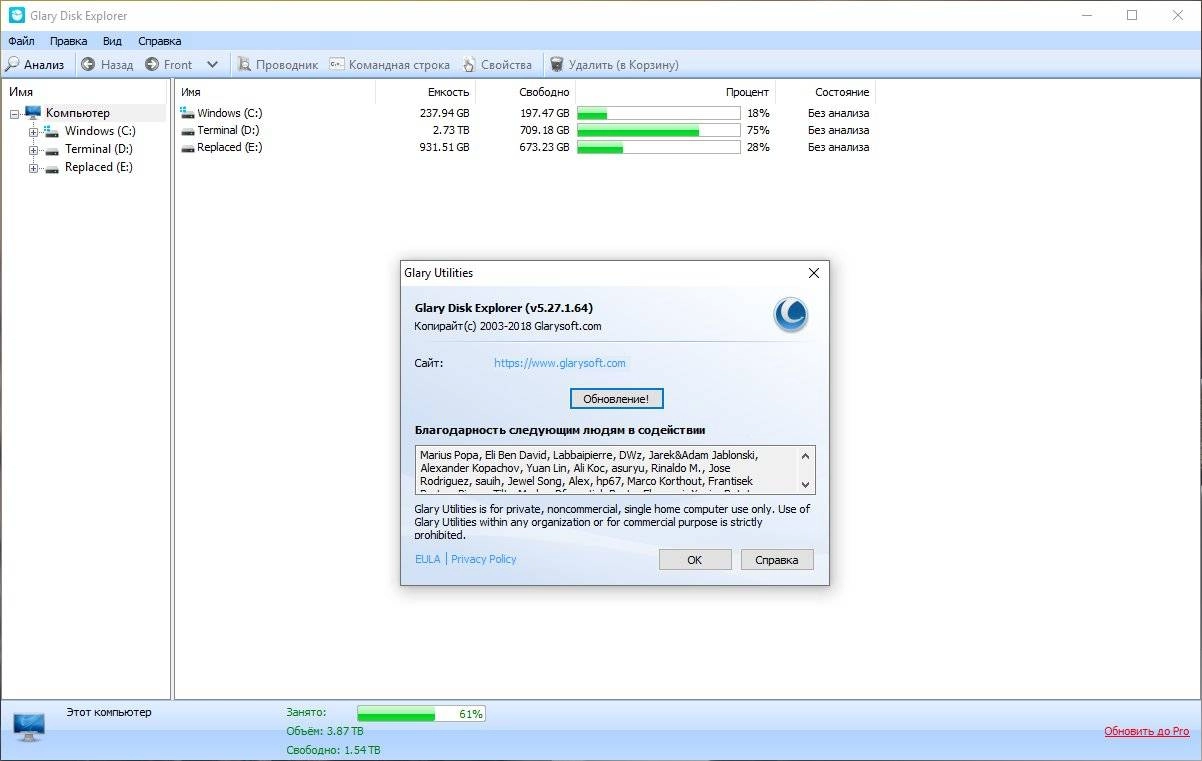Click the Replaced (E:) drive icon in list
Viewport: 1202px width, 761px height.
(188, 147)
